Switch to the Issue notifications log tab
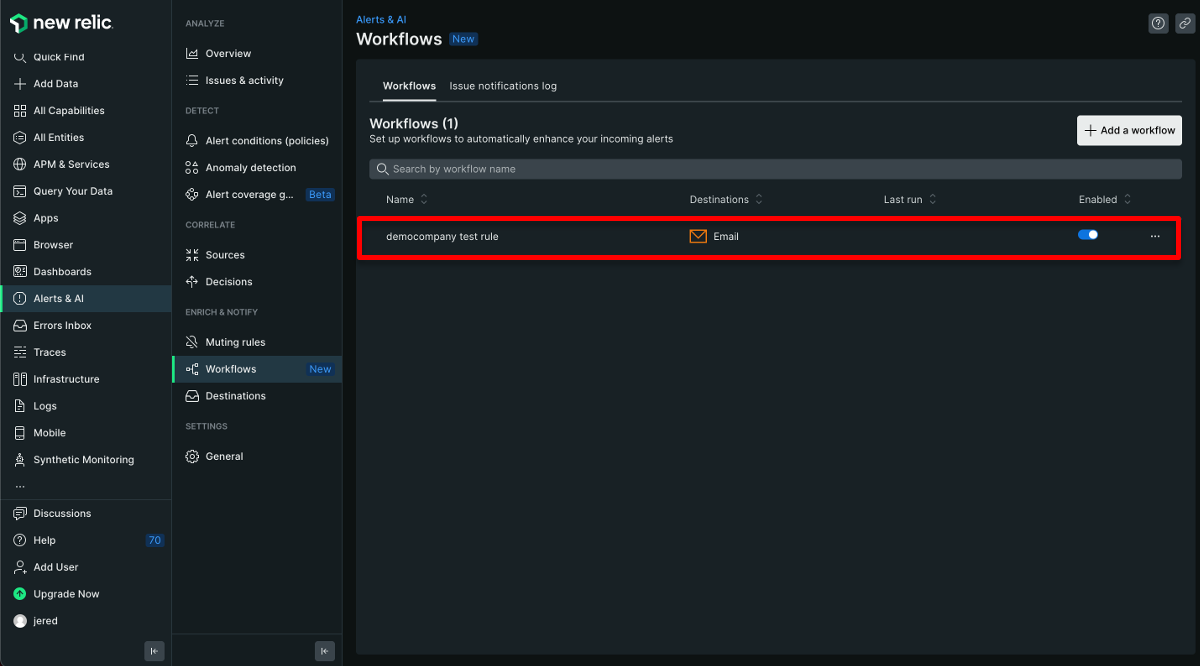 503,86
